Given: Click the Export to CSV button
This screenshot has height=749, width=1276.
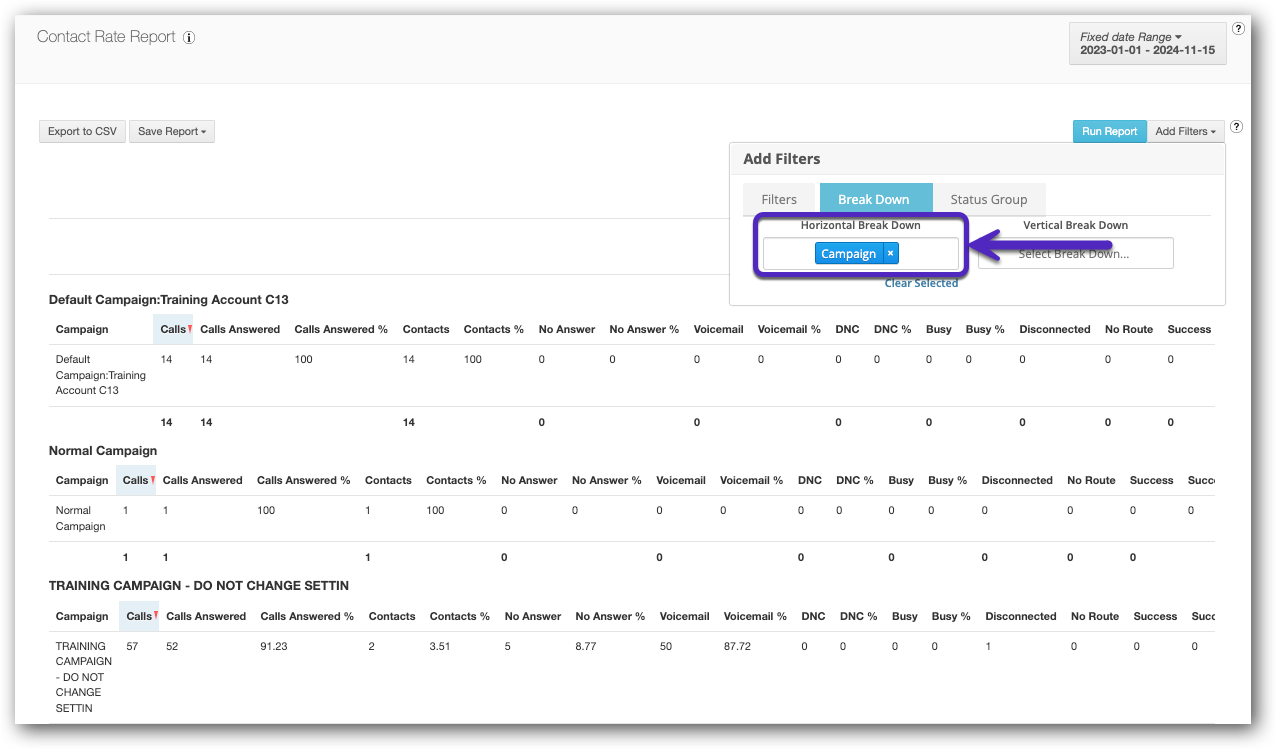Looking at the screenshot, I should click(82, 131).
